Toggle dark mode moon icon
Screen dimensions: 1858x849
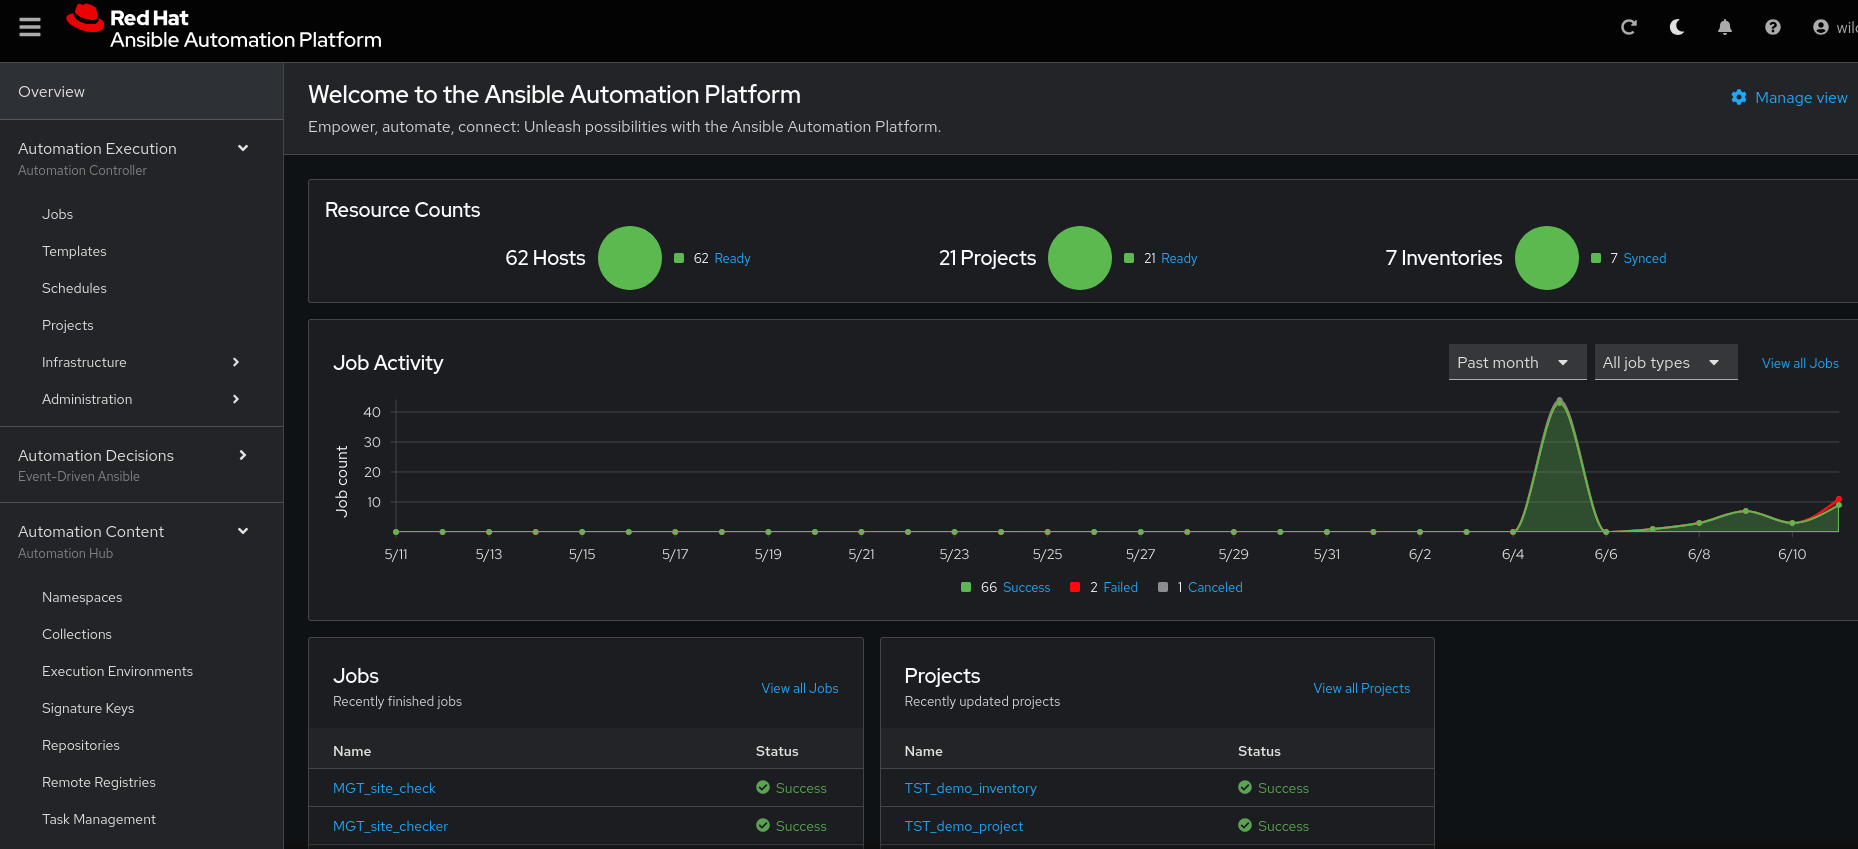pos(1677,27)
